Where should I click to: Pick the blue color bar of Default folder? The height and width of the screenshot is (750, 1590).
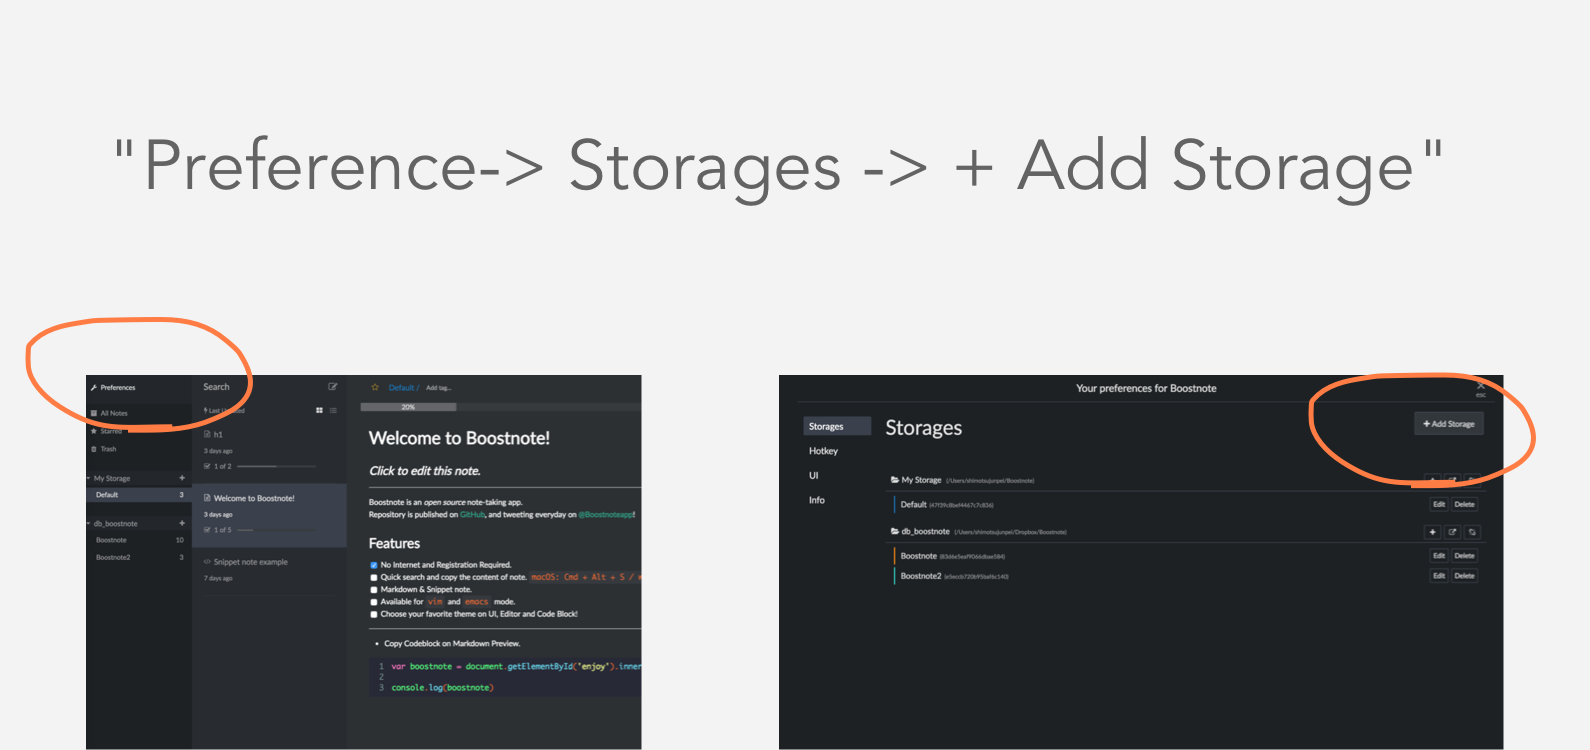895,505
